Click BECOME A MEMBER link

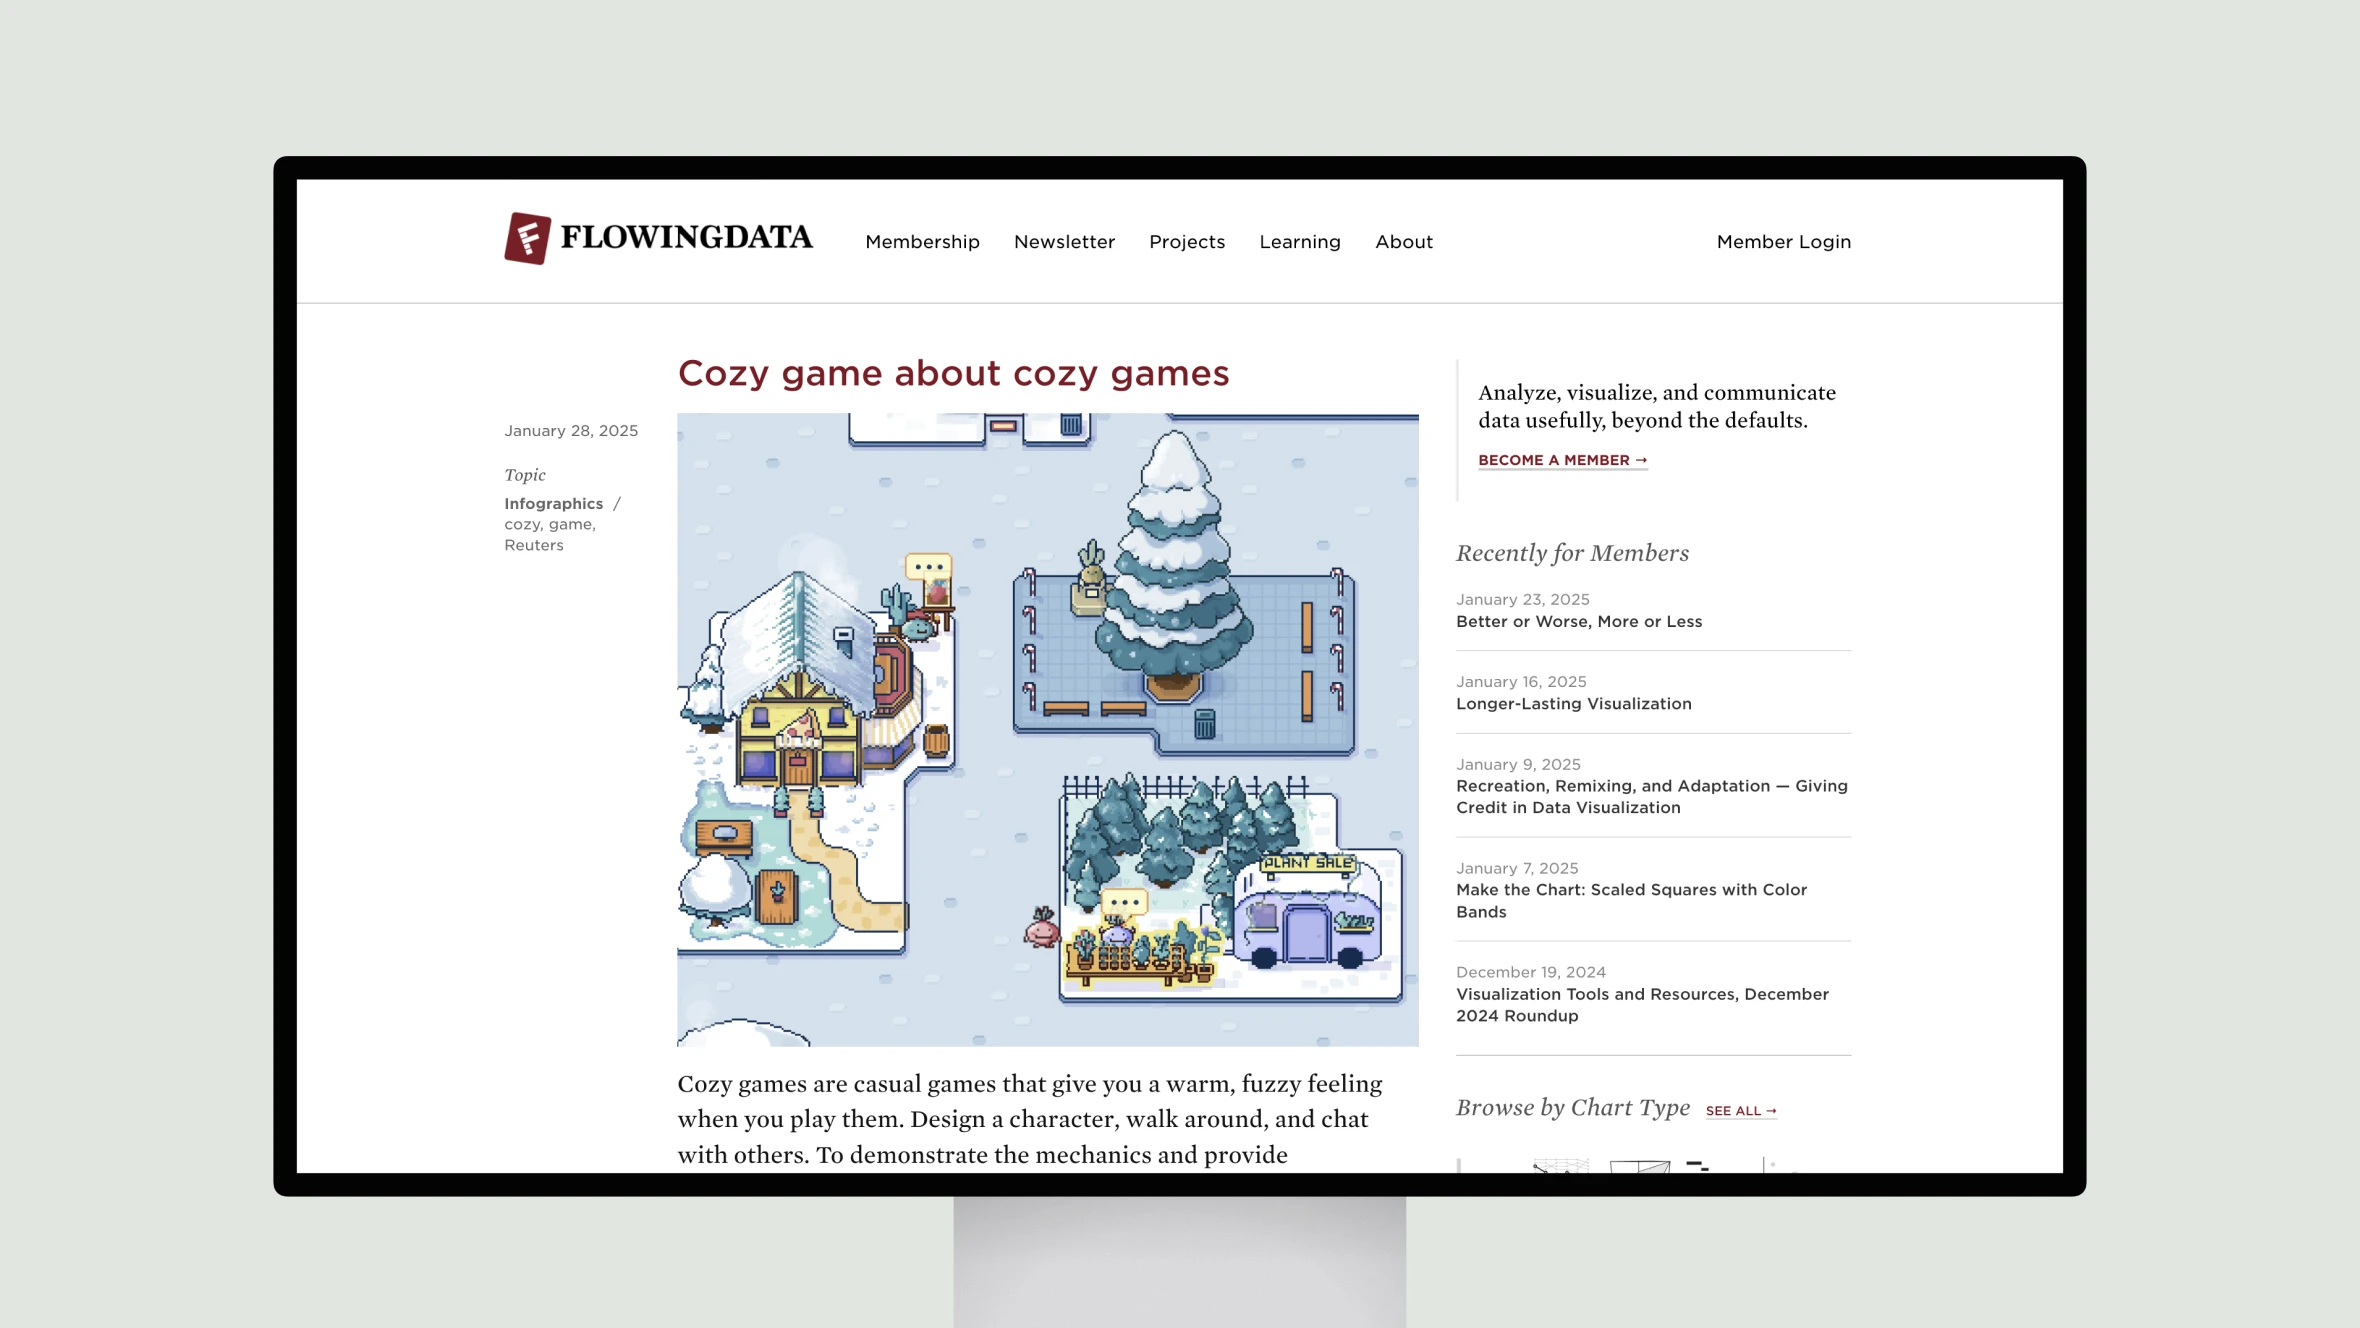point(1561,459)
